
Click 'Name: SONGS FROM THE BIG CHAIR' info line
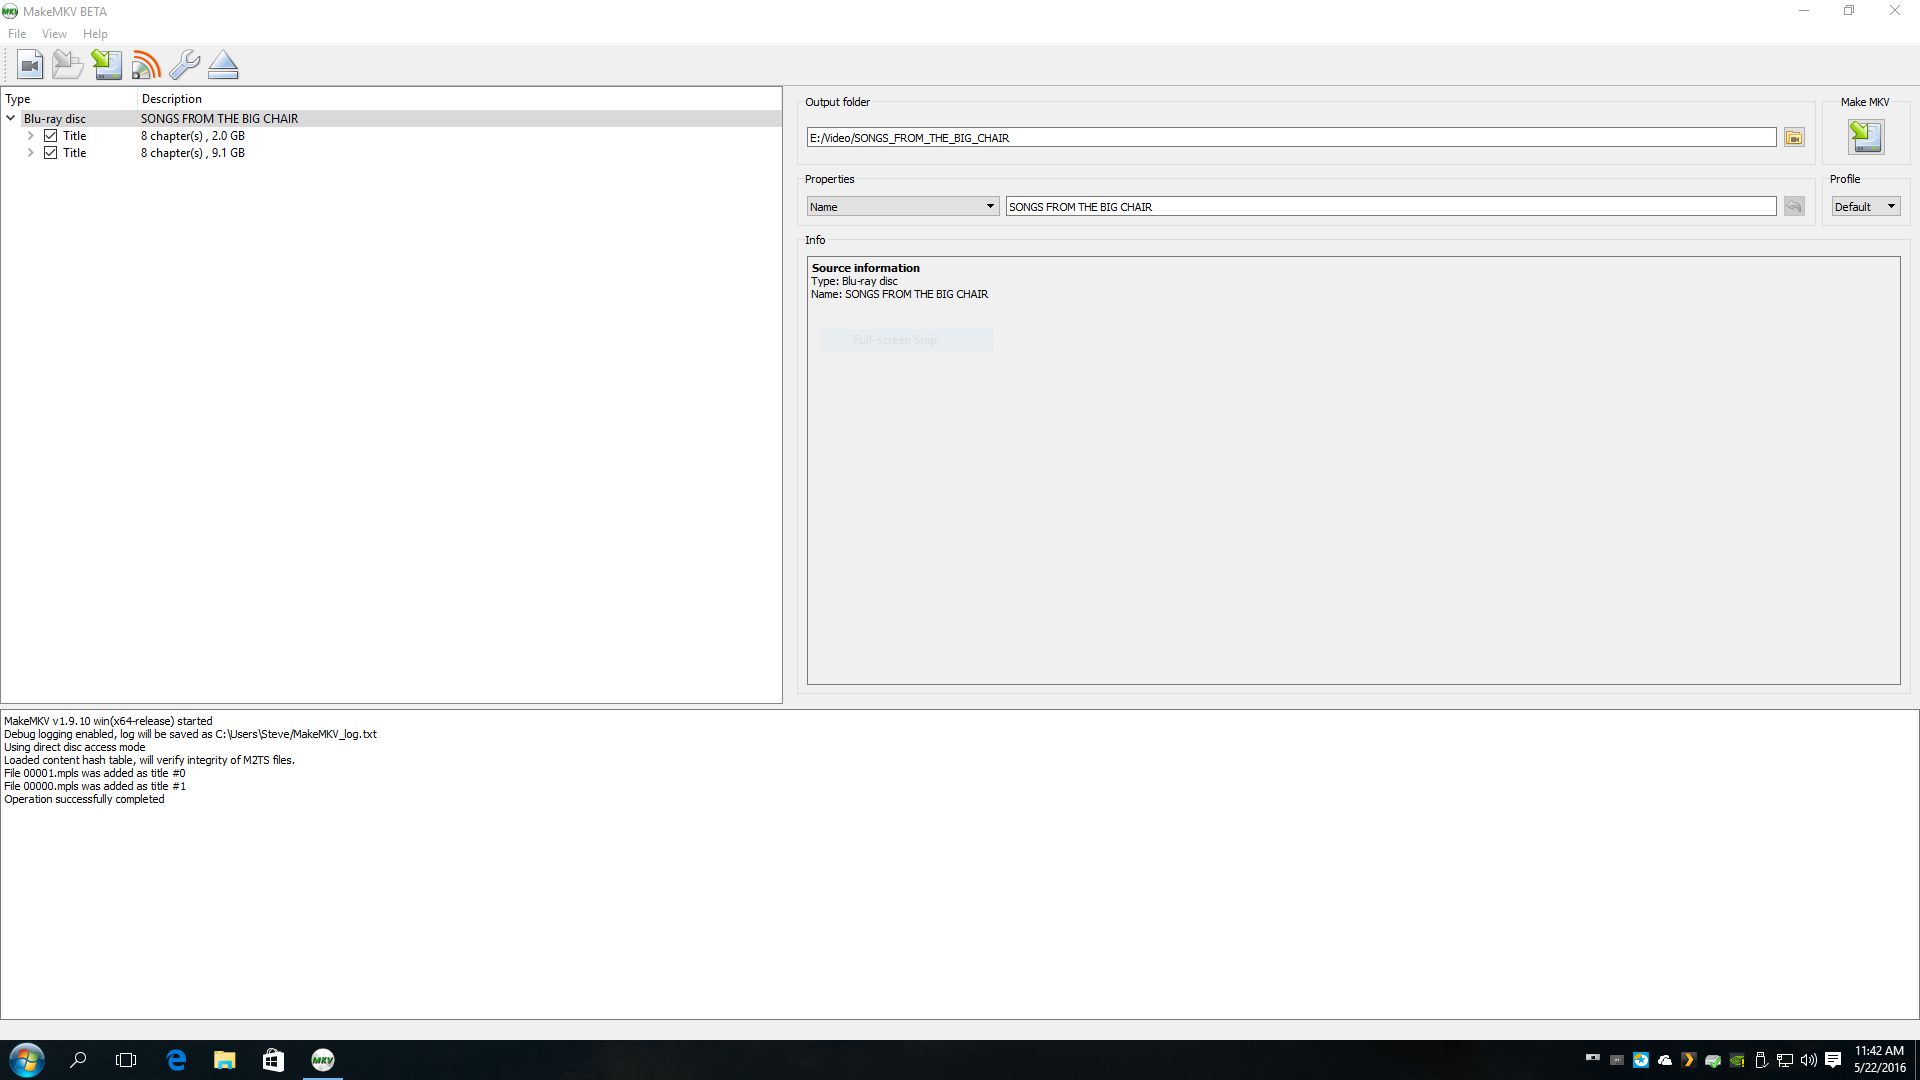point(899,294)
